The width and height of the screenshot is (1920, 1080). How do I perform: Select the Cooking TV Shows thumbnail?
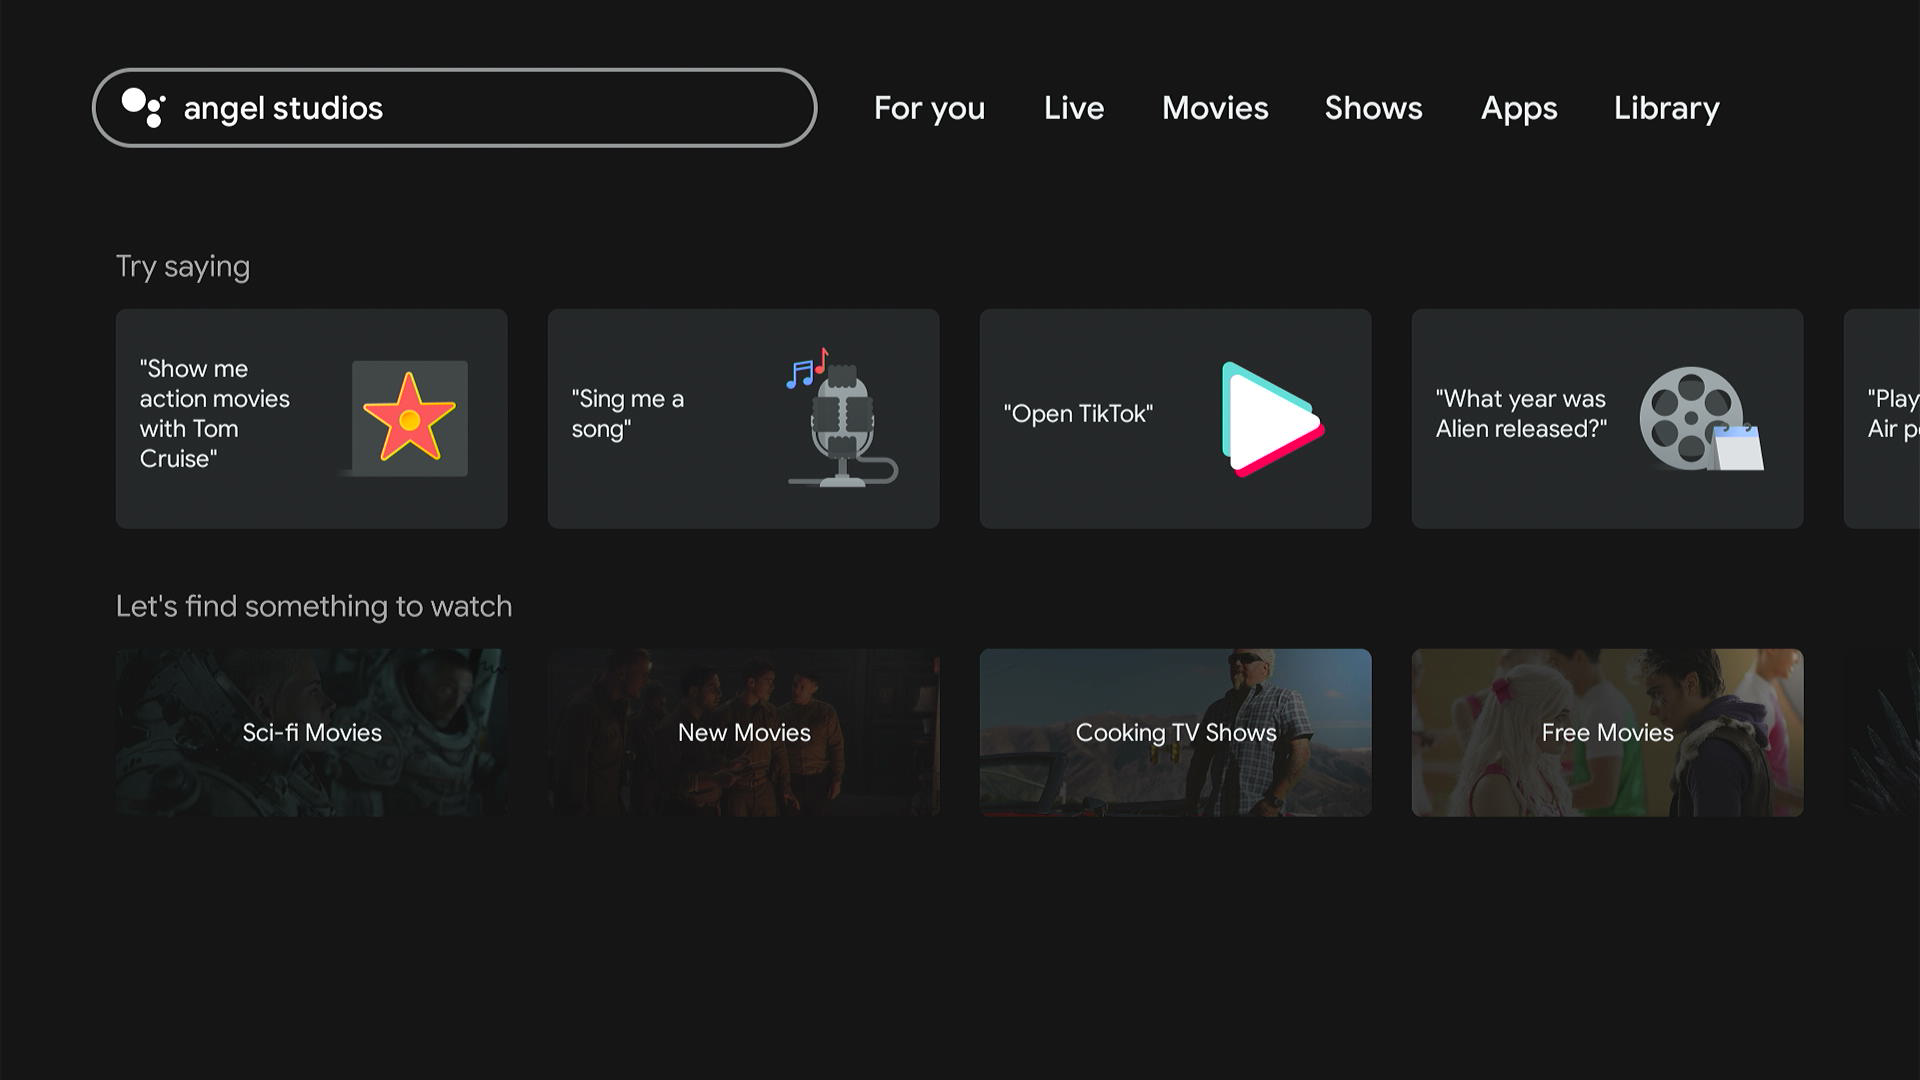1175,732
